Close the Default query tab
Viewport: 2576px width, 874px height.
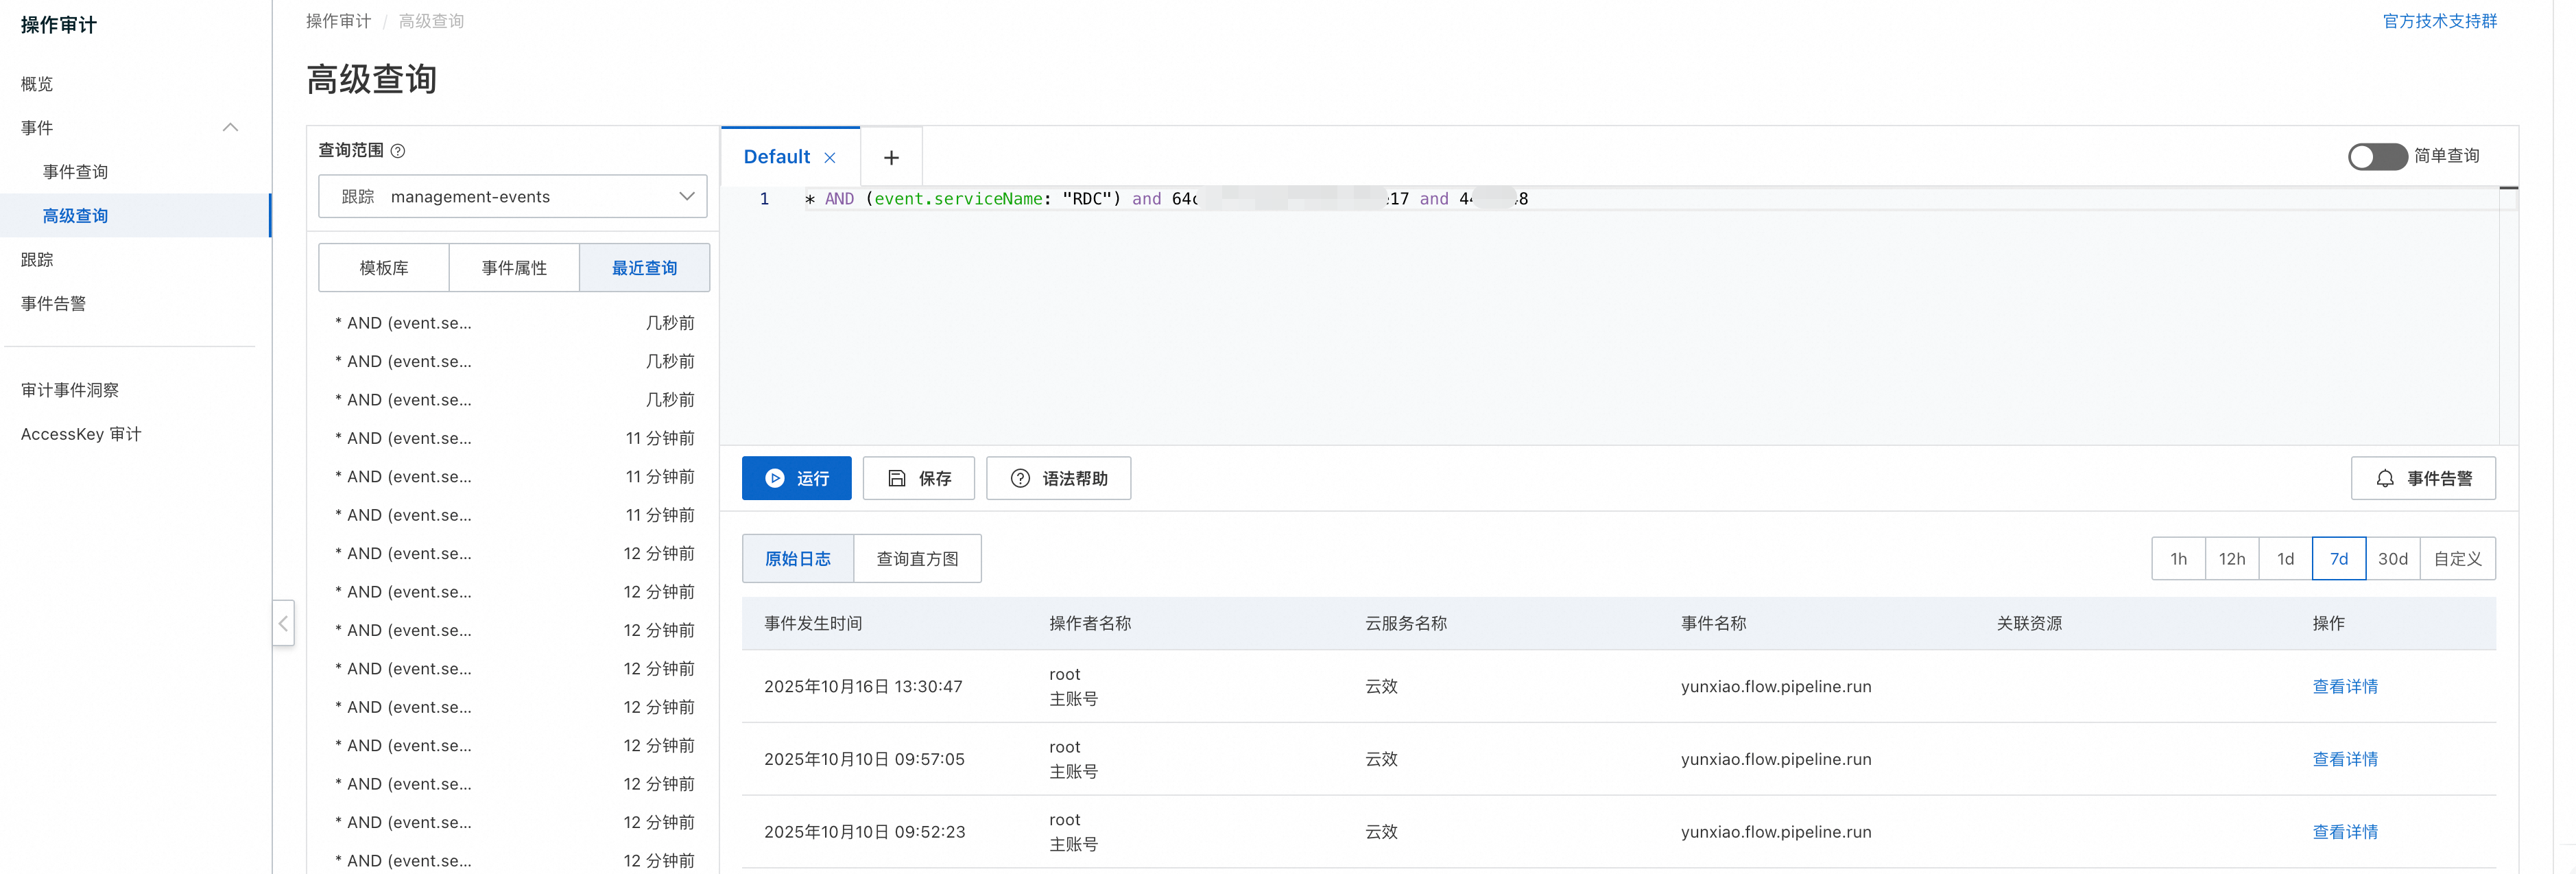coord(830,158)
